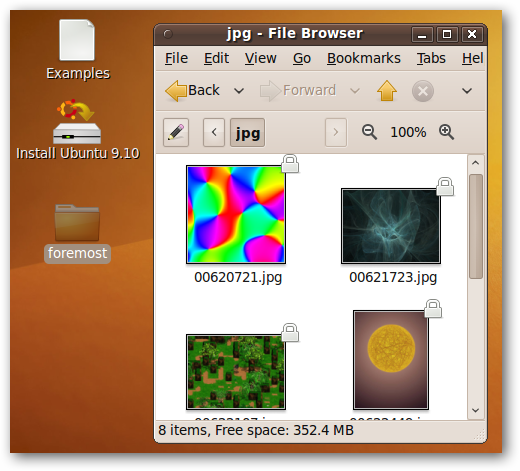
Task: Click the 100% zoom level label
Action: (x=408, y=132)
